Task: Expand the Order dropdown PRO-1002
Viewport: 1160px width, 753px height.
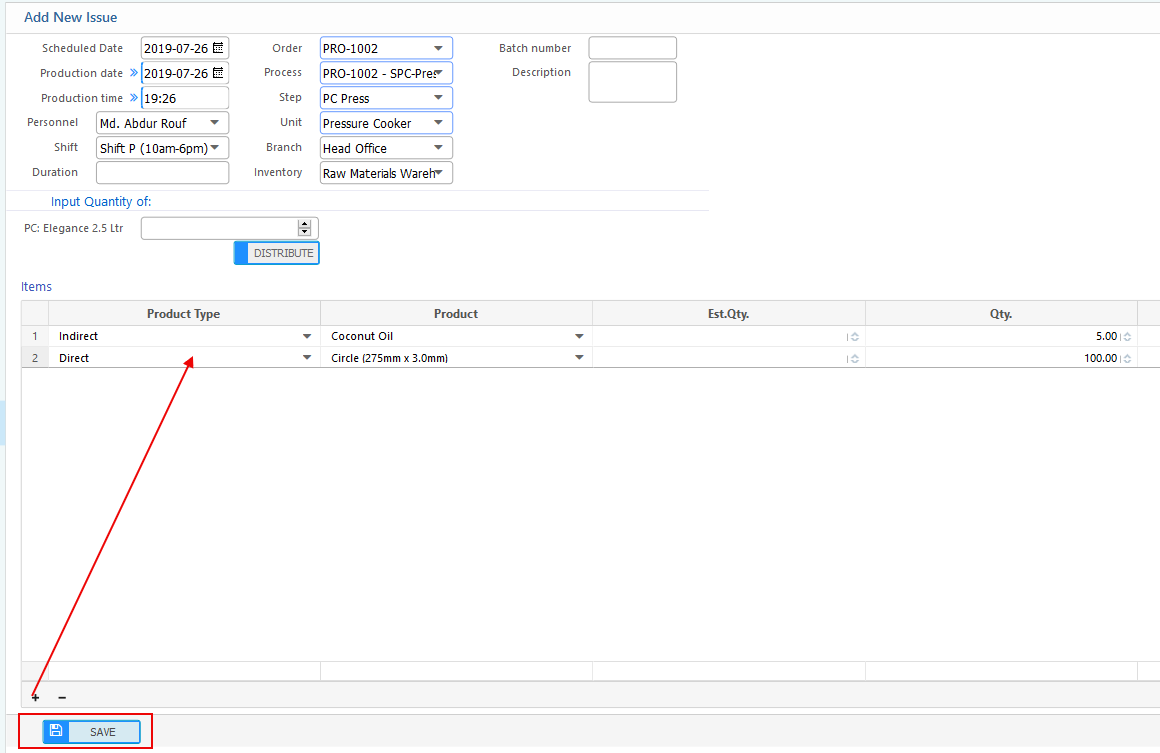Action: point(438,48)
